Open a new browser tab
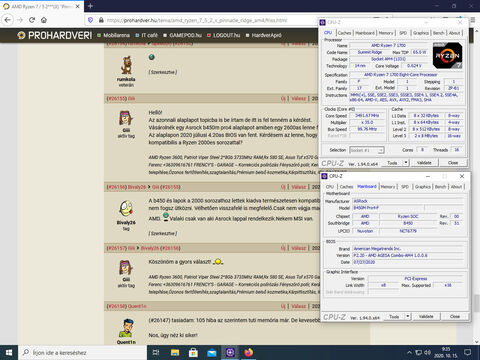Image resolution: width=480 pixels, height=360 pixels. [90, 6]
